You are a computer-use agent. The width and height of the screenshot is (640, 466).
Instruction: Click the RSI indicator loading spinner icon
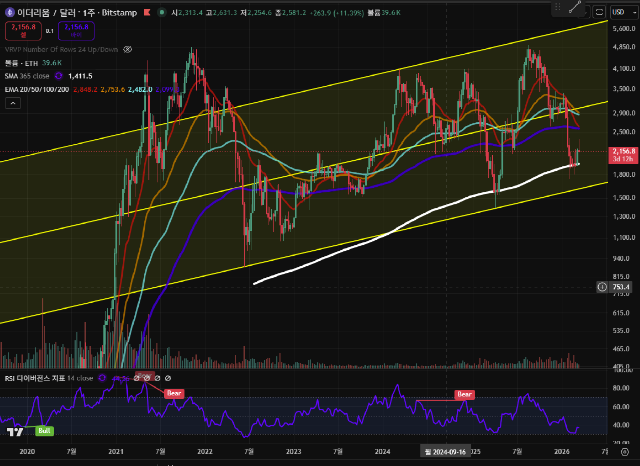(102, 378)
